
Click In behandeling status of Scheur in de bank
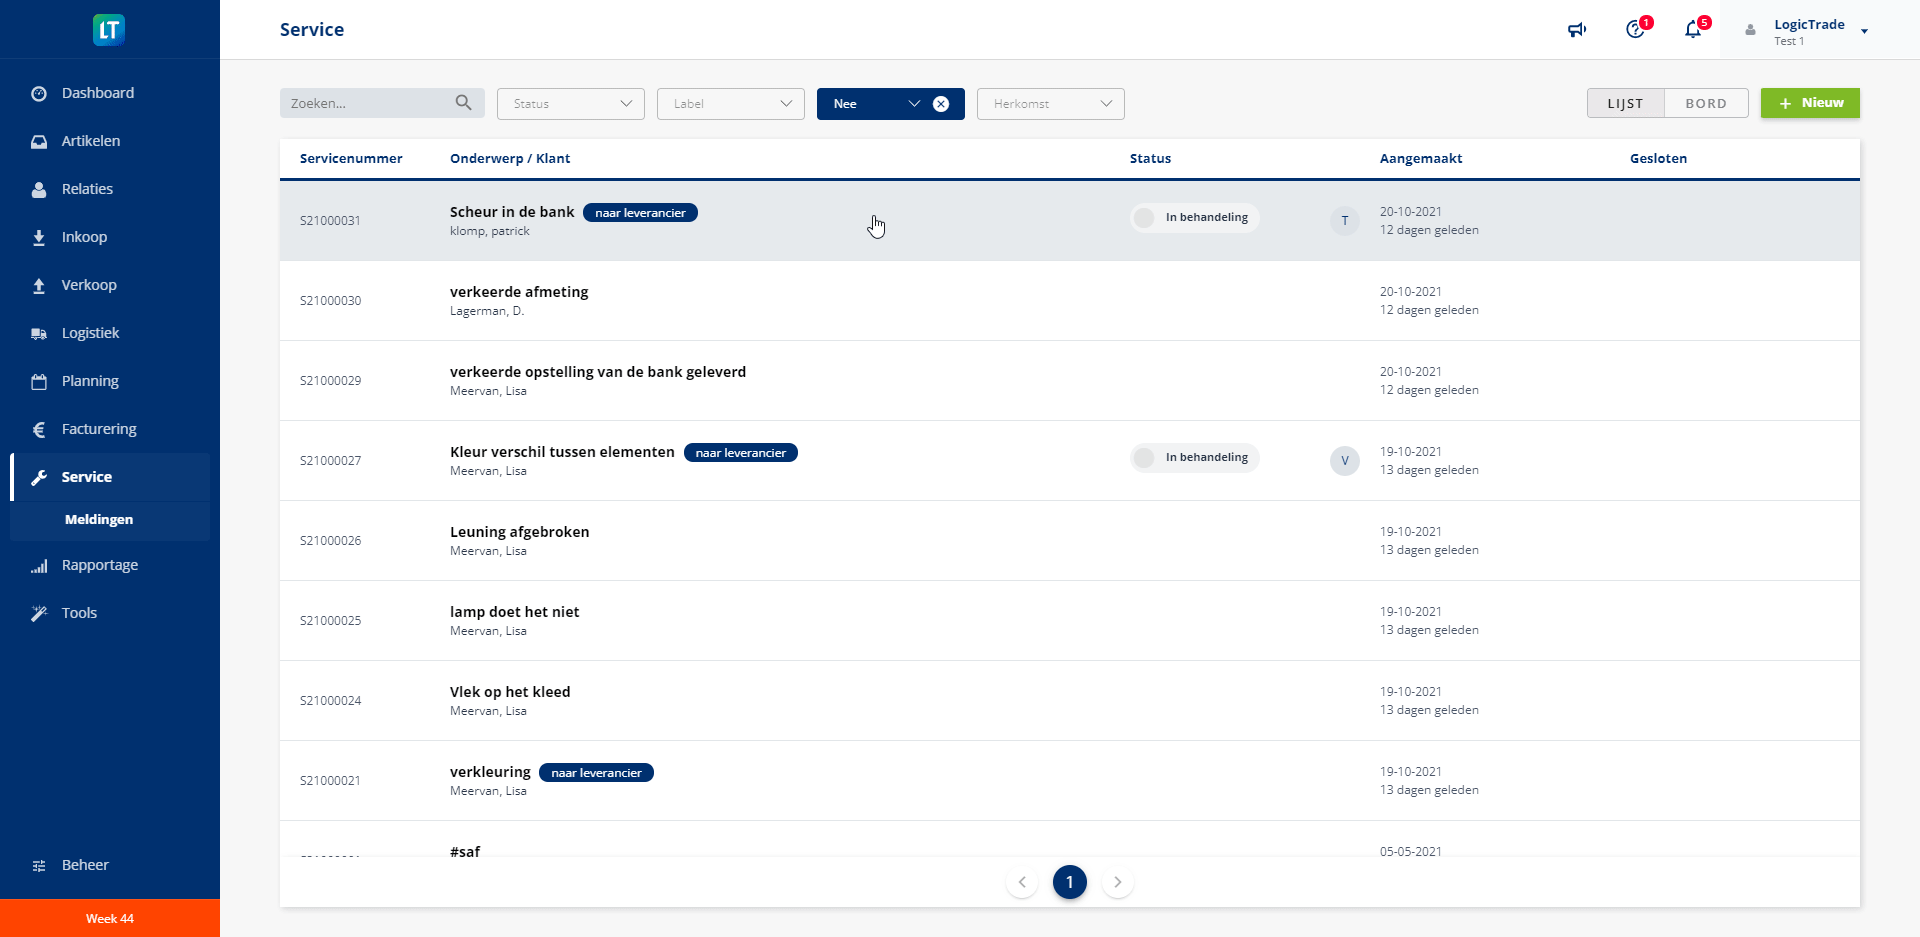1195,218
